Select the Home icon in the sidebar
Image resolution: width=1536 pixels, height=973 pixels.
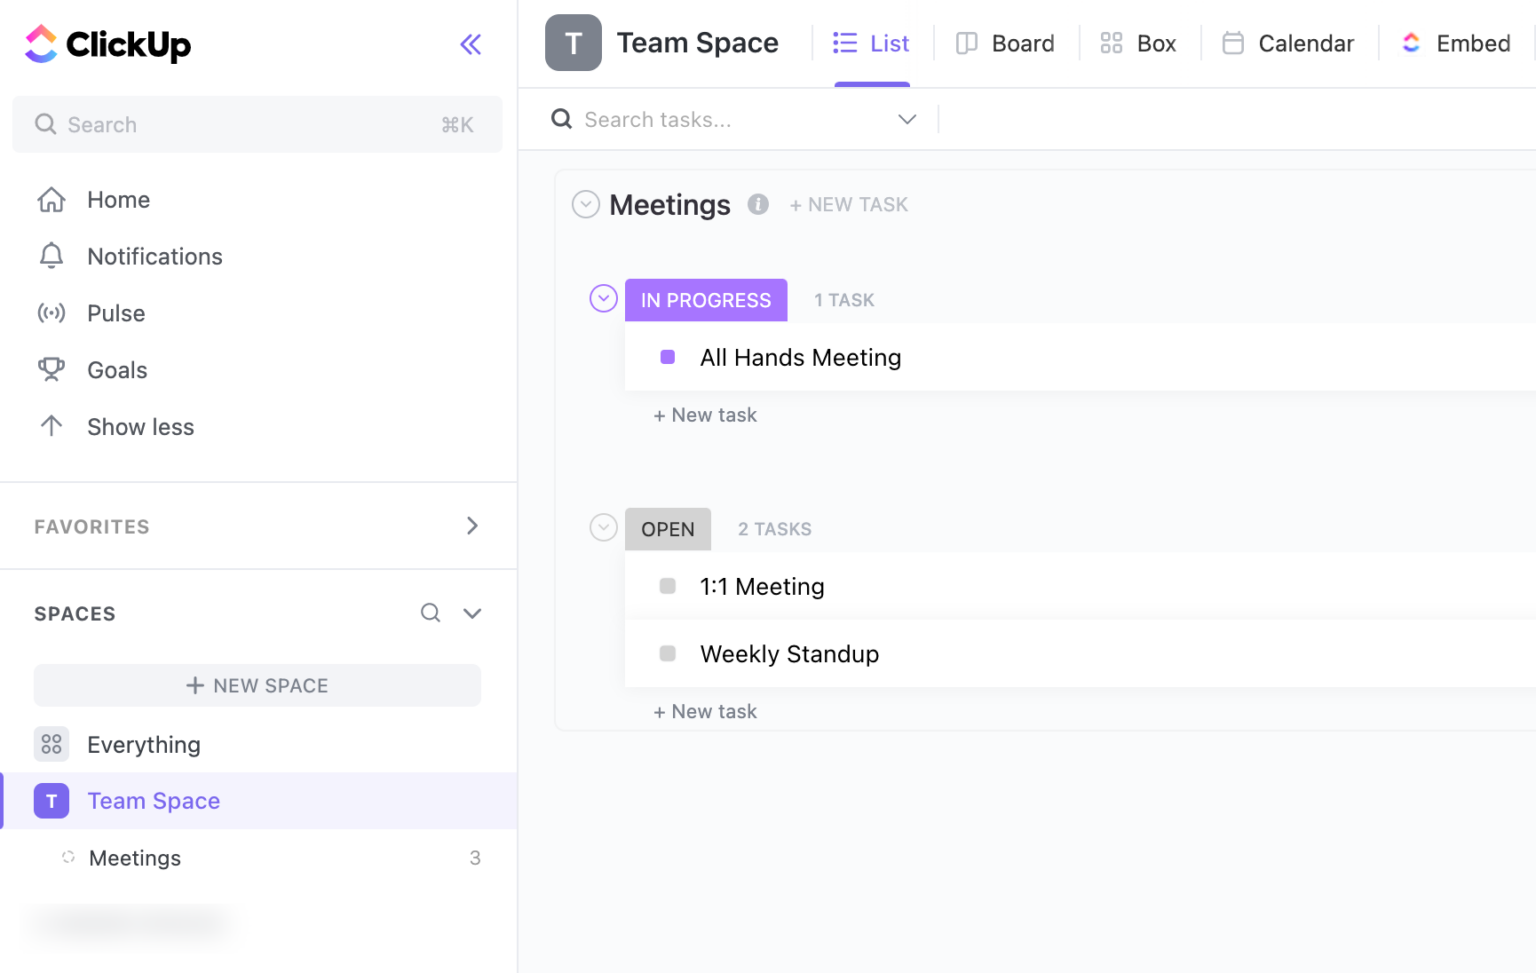(51, 199)
